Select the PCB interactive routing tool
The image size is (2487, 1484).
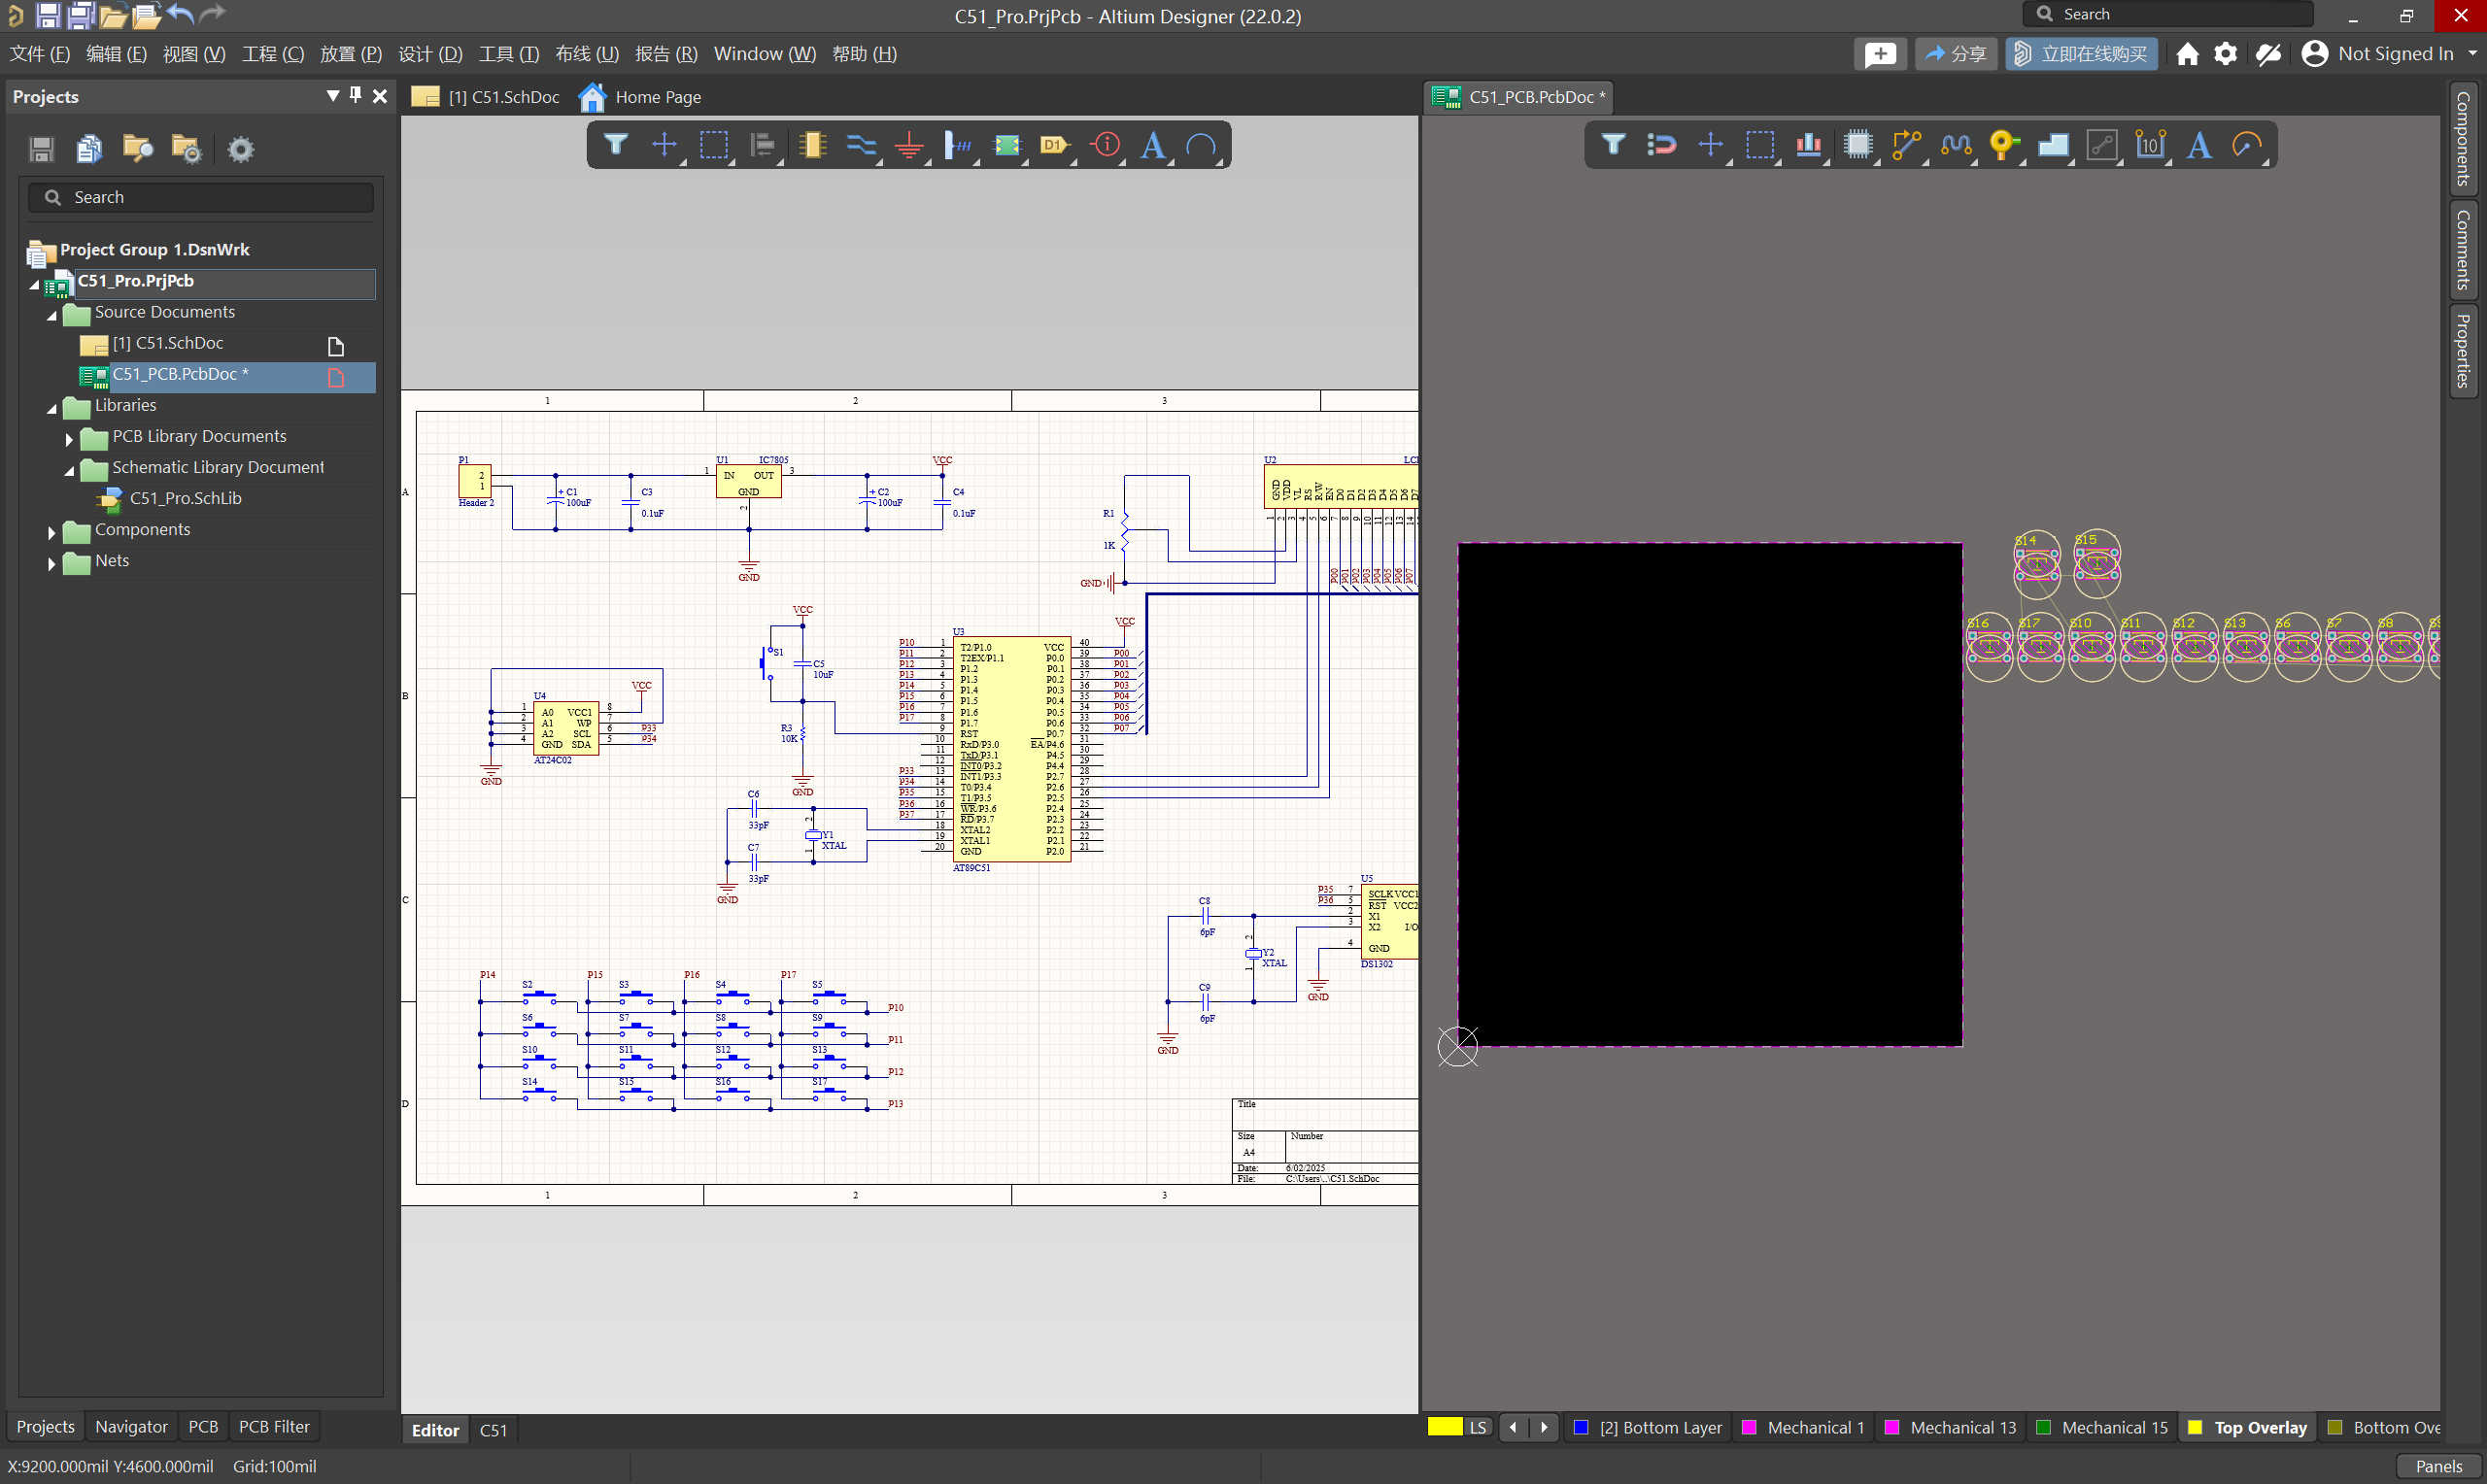[x=1907, y=146]
